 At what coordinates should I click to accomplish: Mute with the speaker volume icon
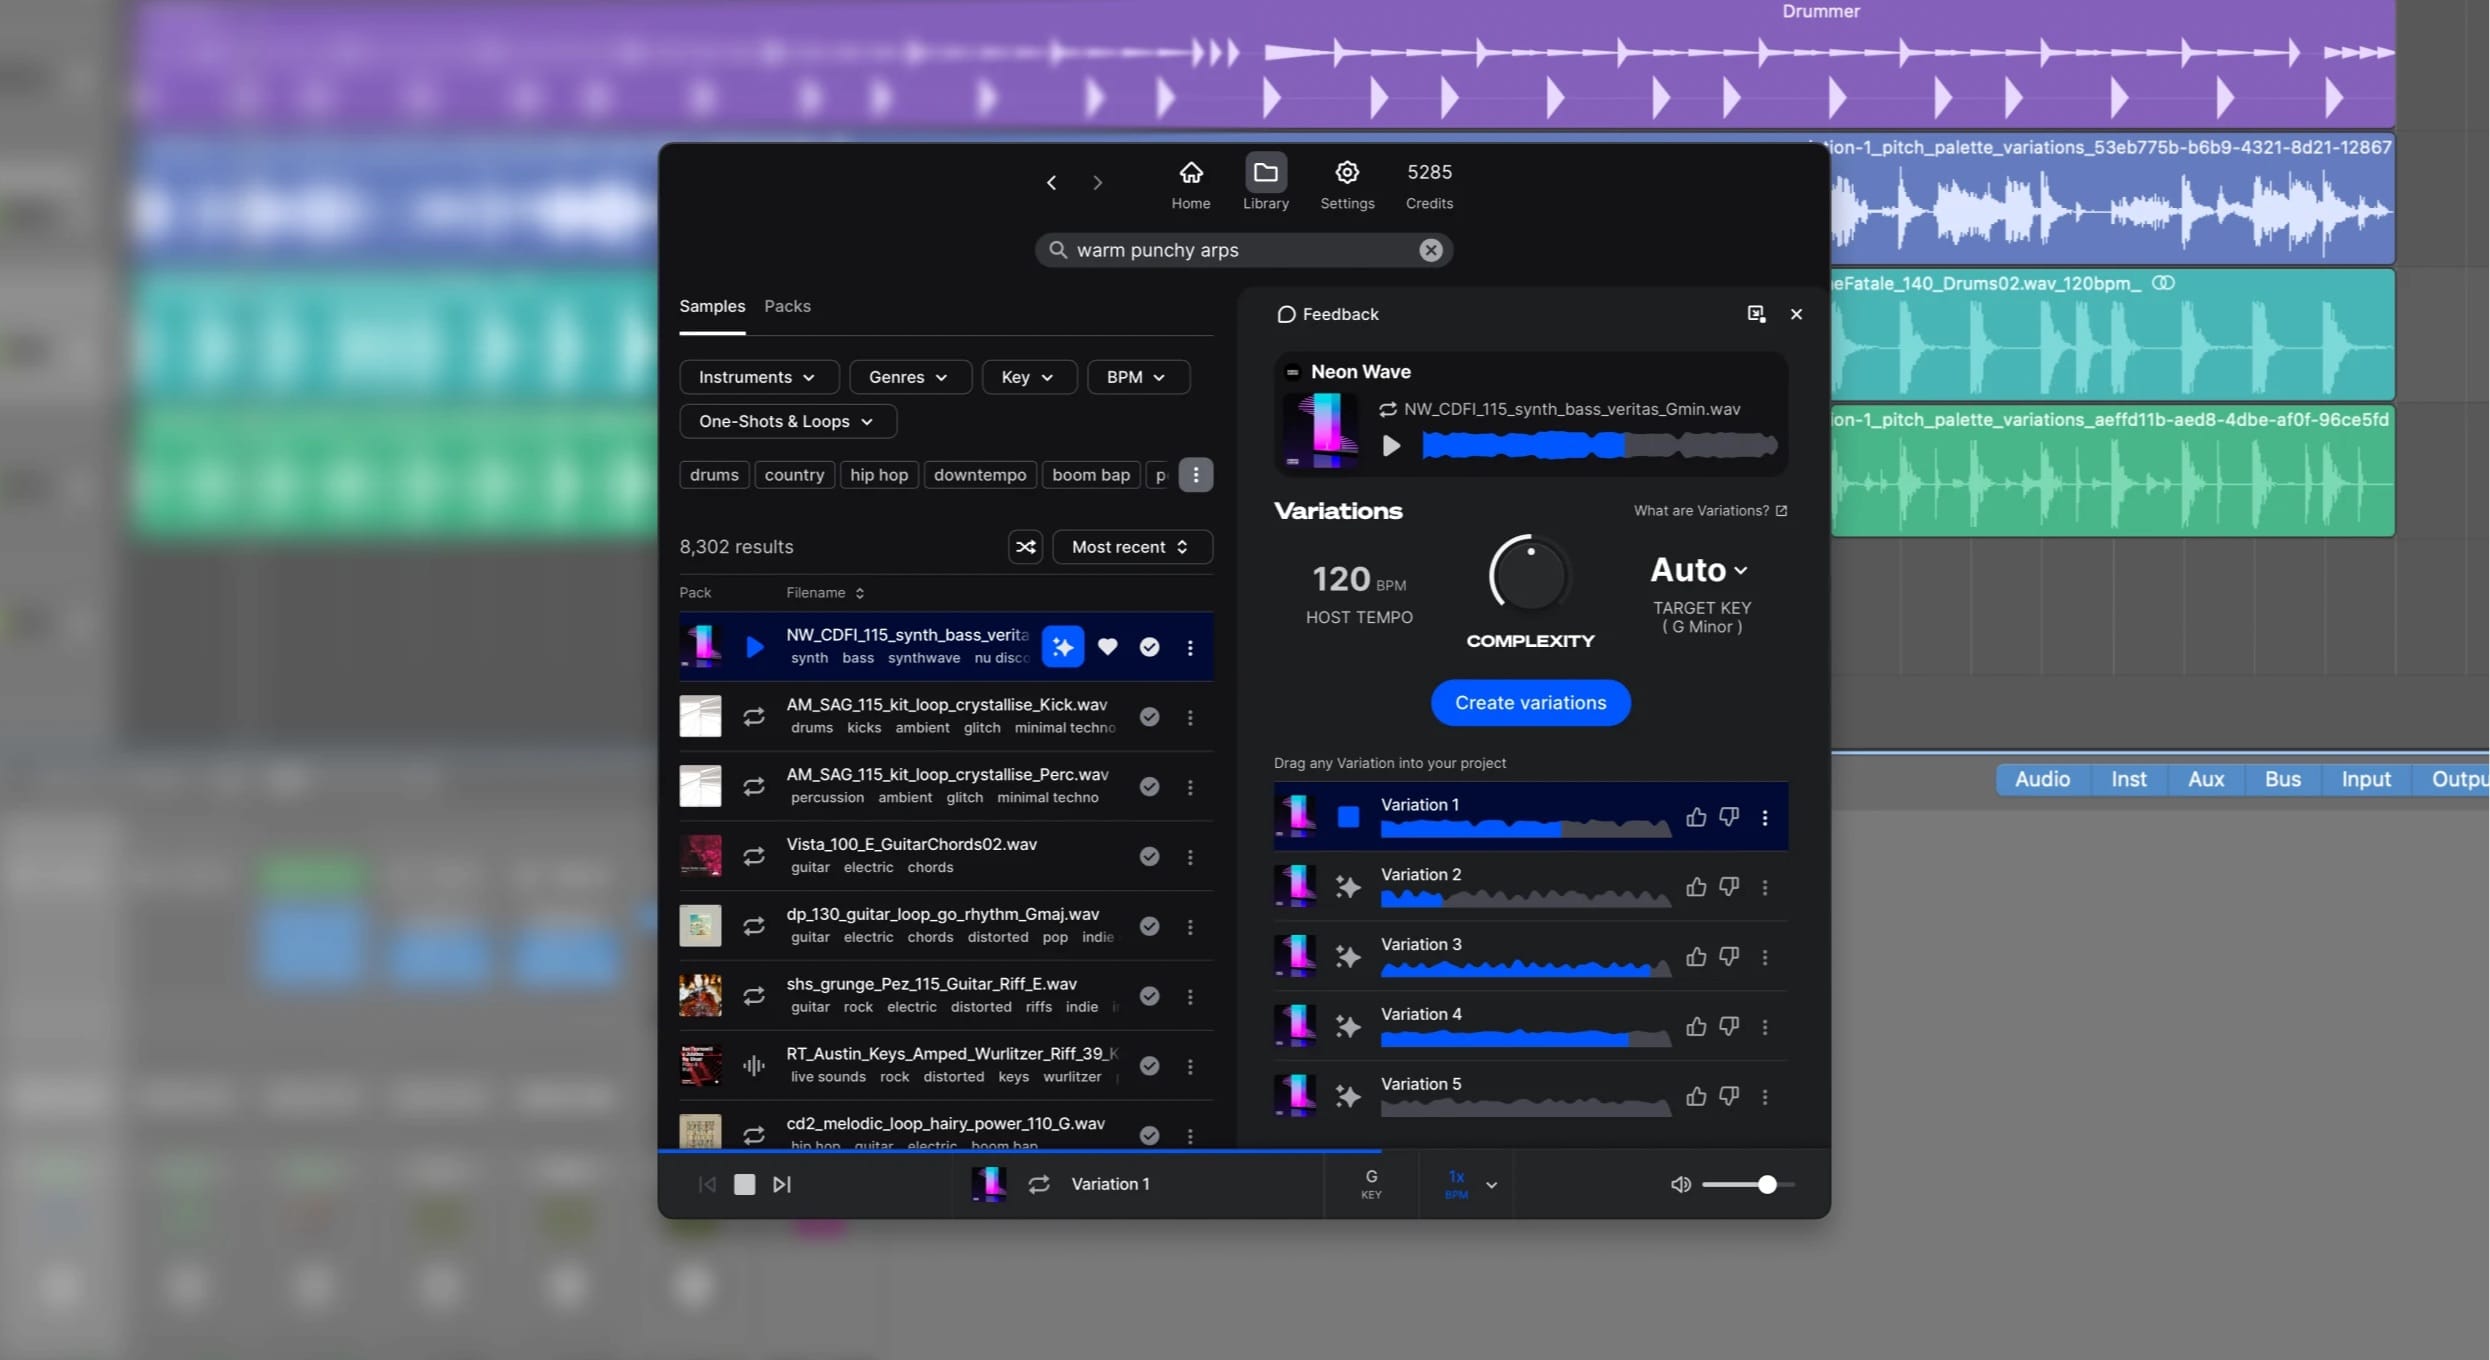tap(1680, 1185)
